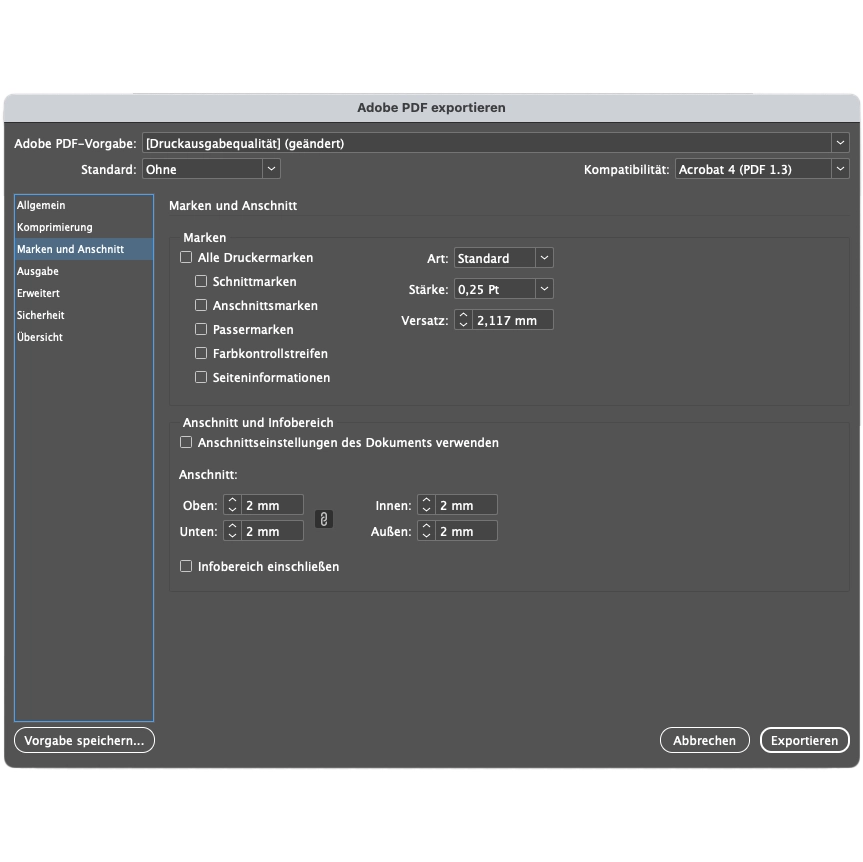Screen dimensions: 863x862
Task: Click the Außen bleed value field
Action: click(467, 531)
